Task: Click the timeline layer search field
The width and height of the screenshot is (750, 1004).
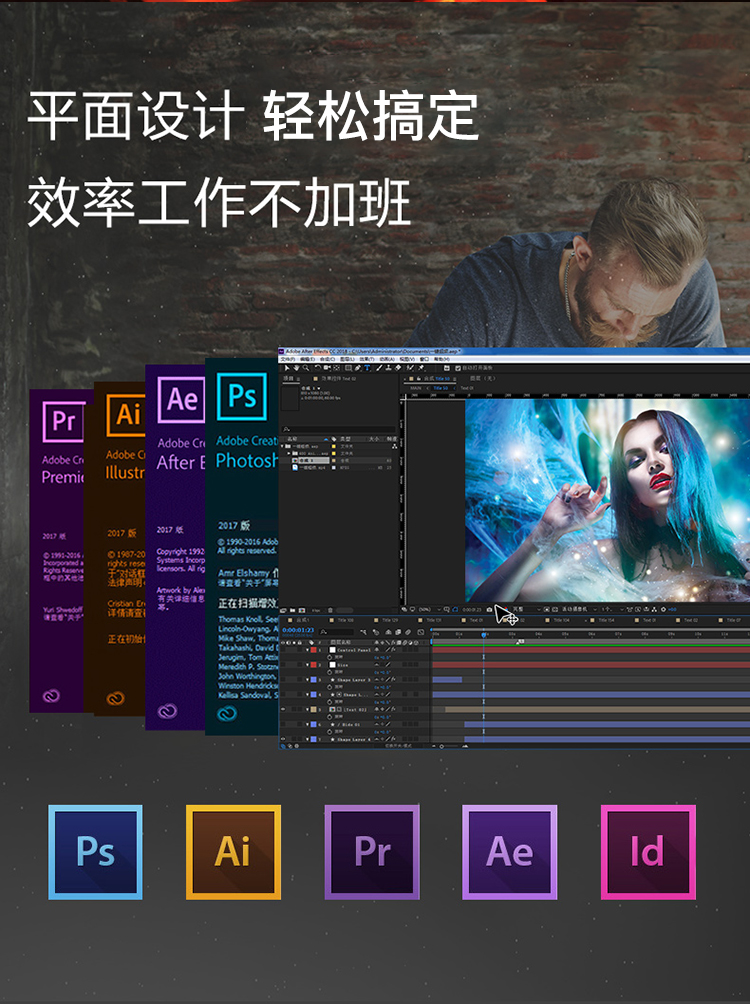Action: [336, 632]
